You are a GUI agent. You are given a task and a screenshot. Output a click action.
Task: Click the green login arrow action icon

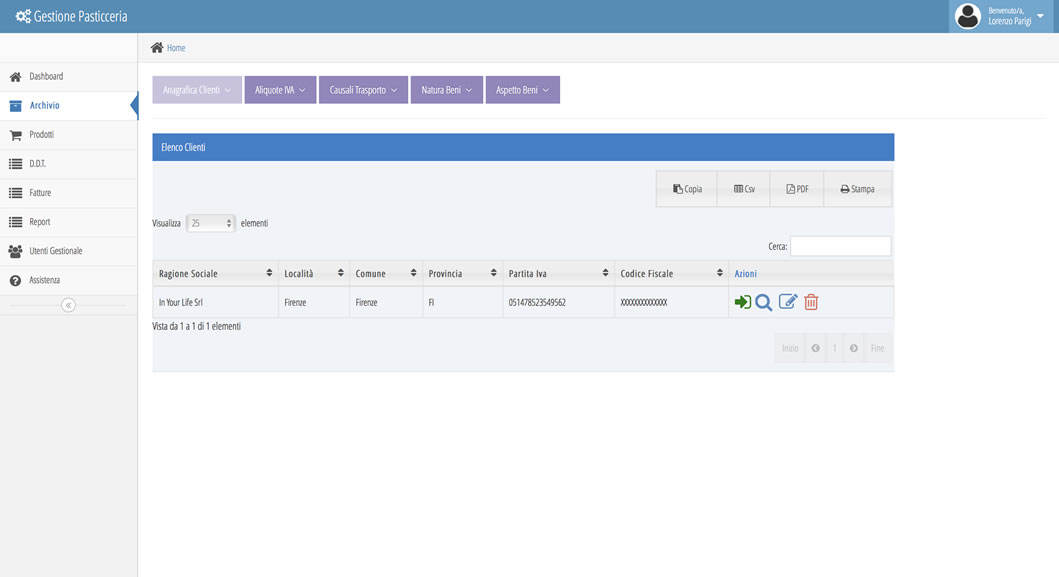742,302
